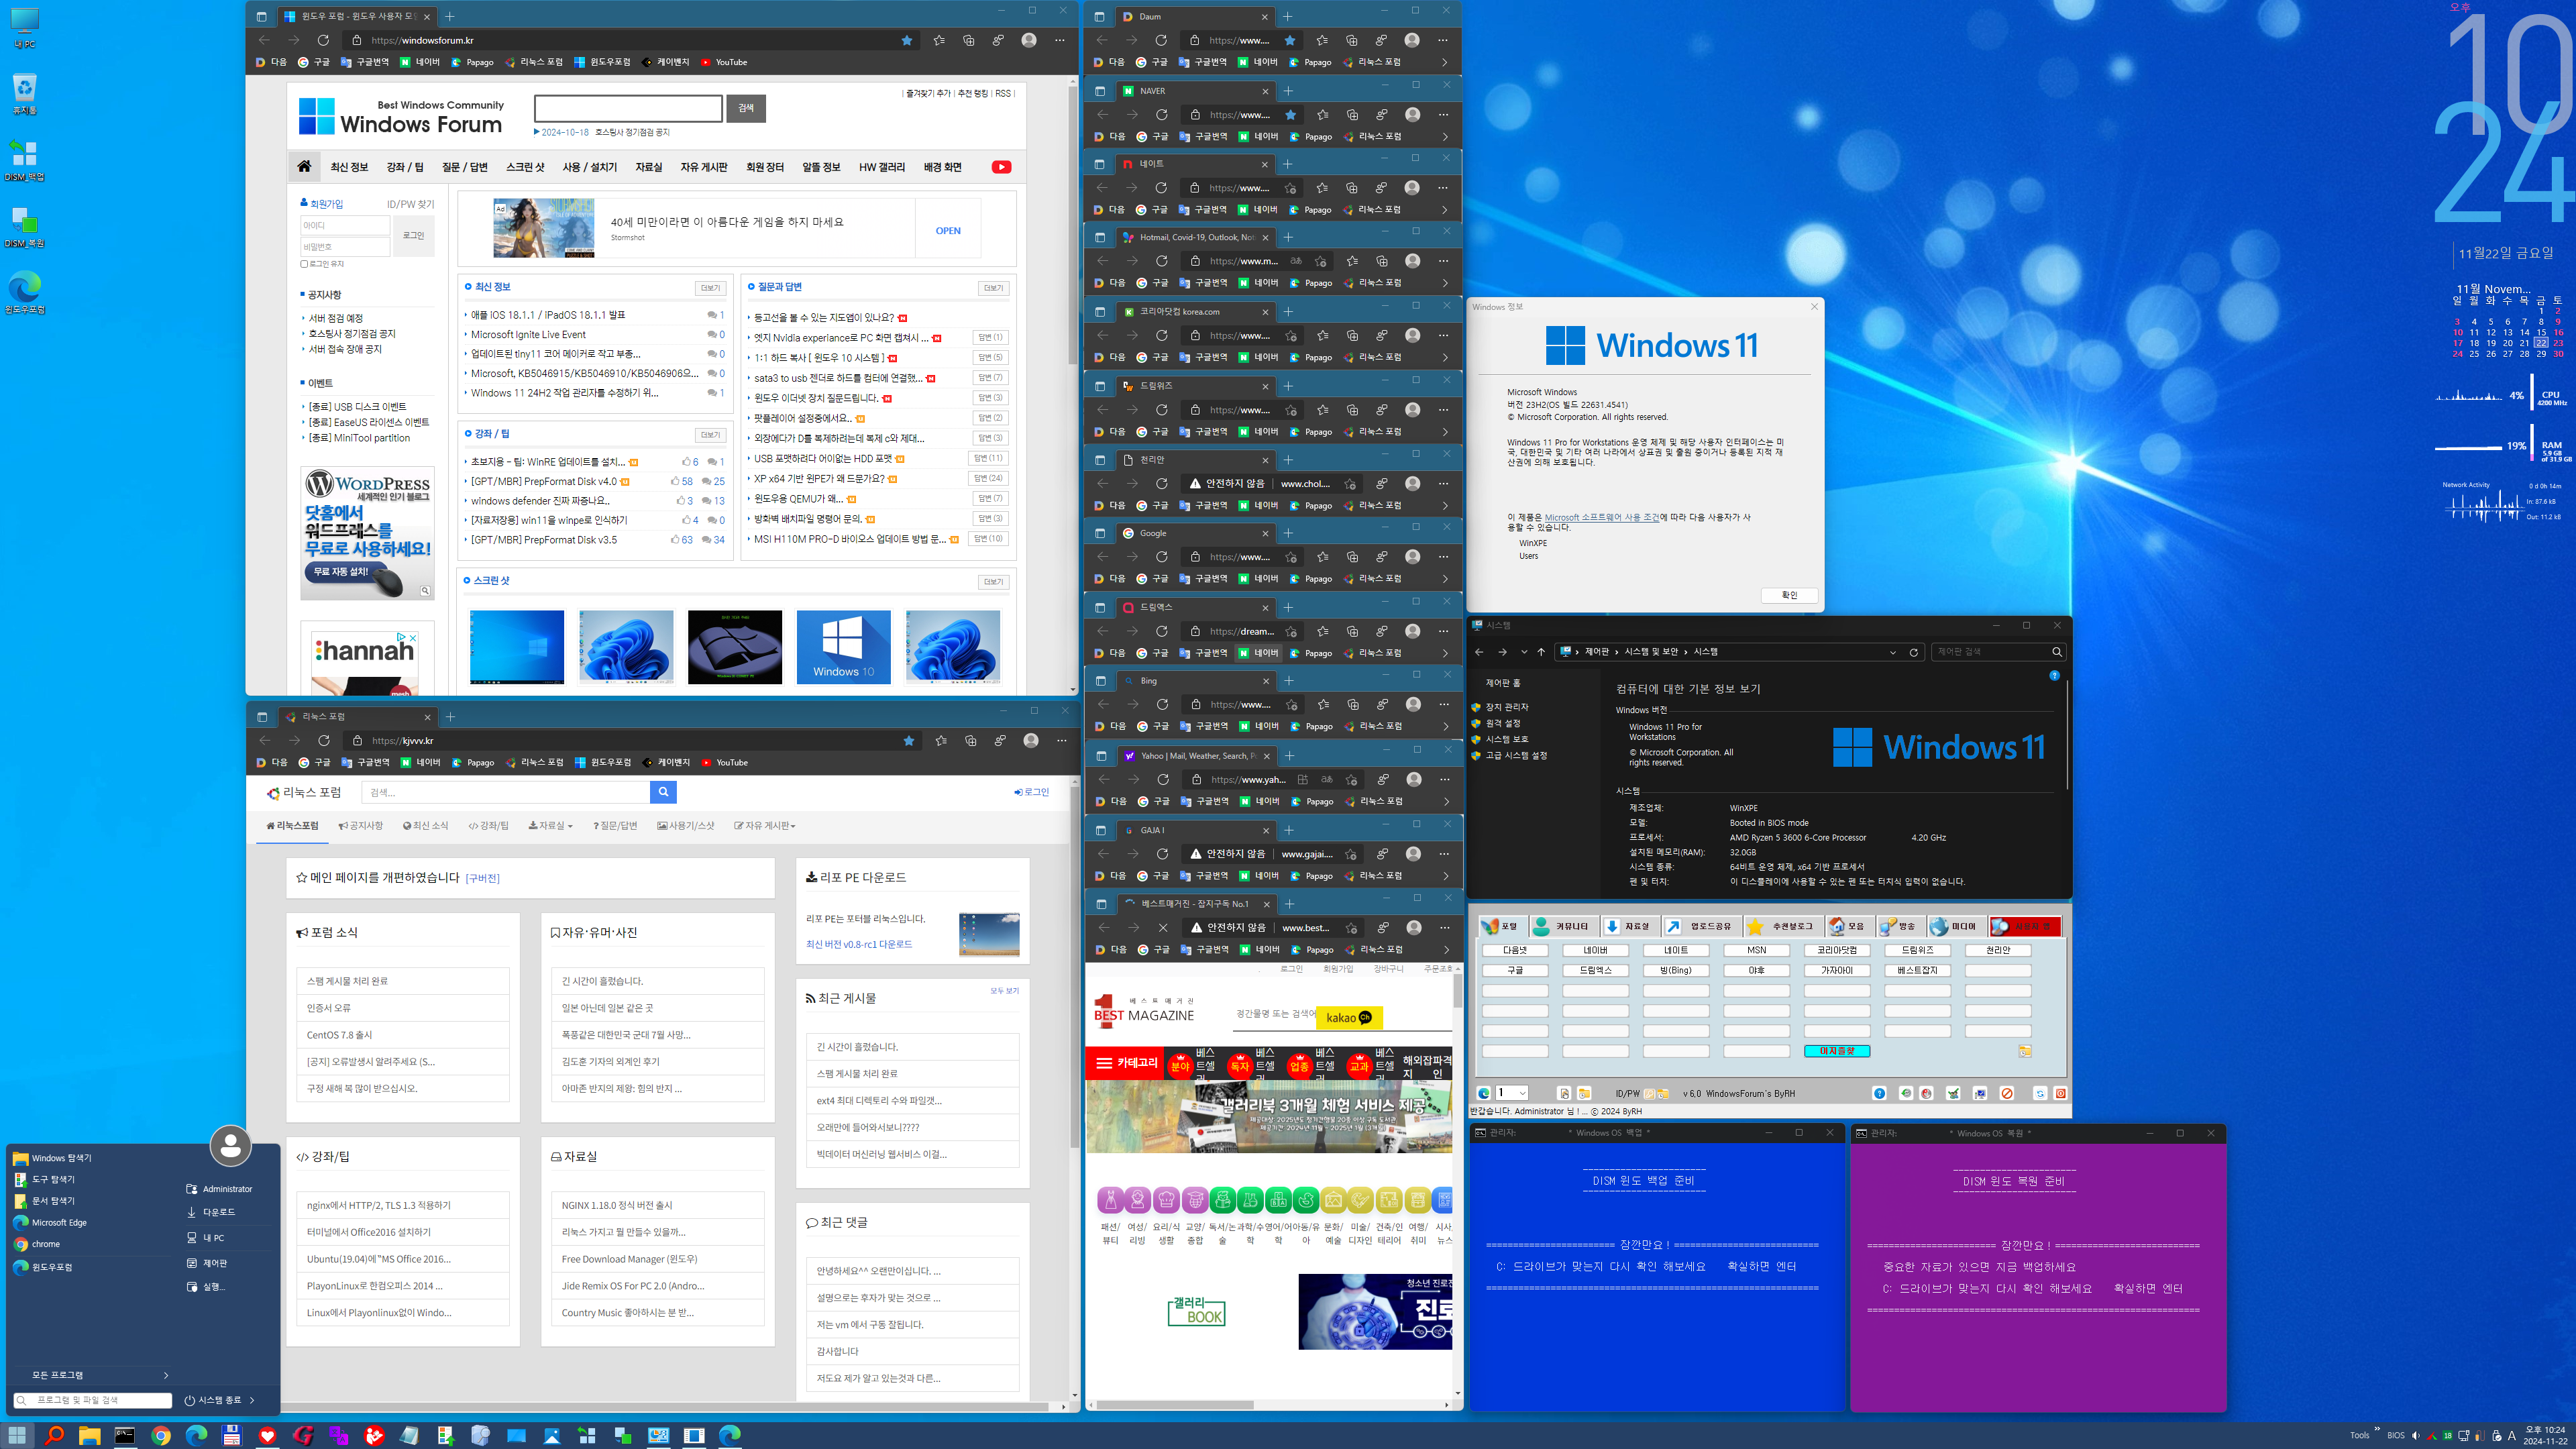Viewport: 2576px width, 1449px height.
Task: Open Command Prompt from the taskbar
Action: [125, 1435]
